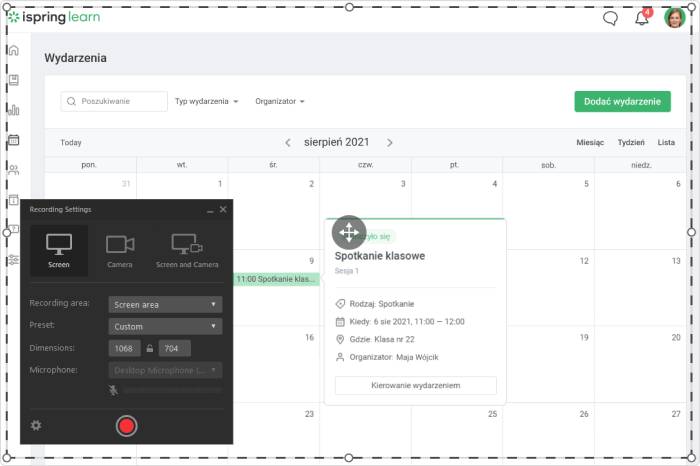Click the Spotkanie klasowe title

pyautogui.click(x=380, y=256)
